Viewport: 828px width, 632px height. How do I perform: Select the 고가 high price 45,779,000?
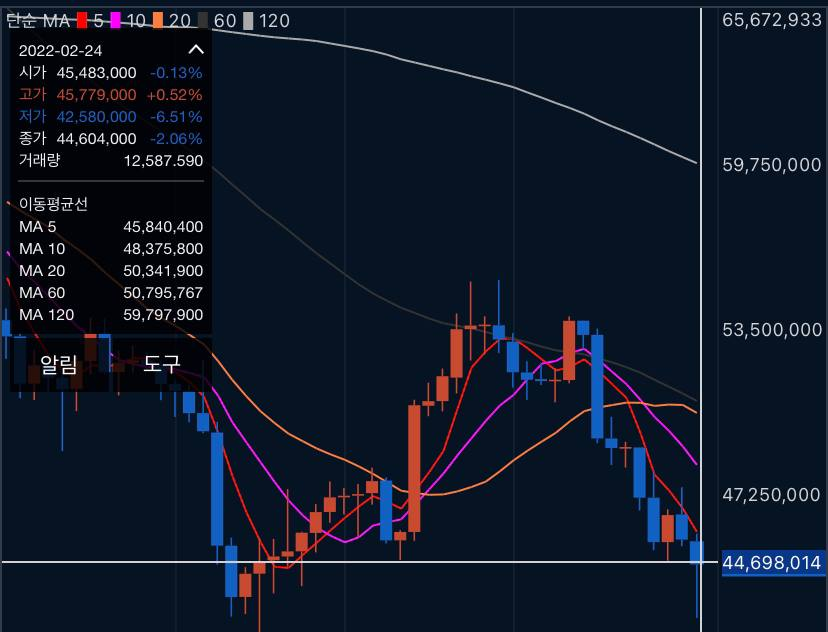pos(96,95)
